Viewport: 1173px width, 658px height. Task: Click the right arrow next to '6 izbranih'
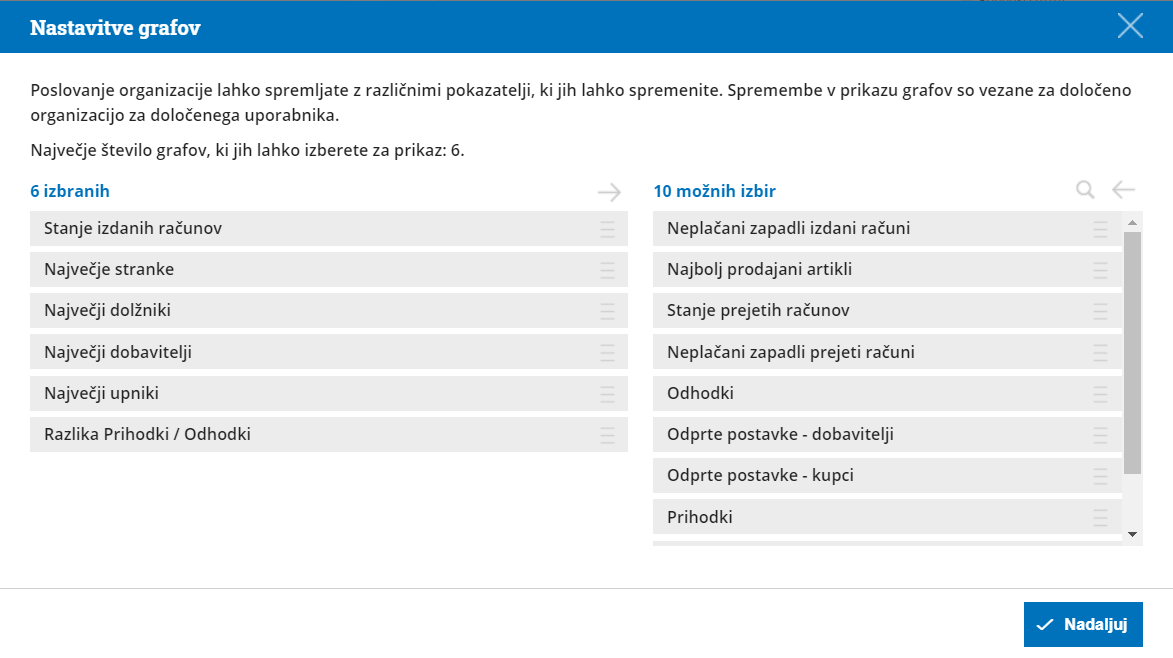point(609,192)
